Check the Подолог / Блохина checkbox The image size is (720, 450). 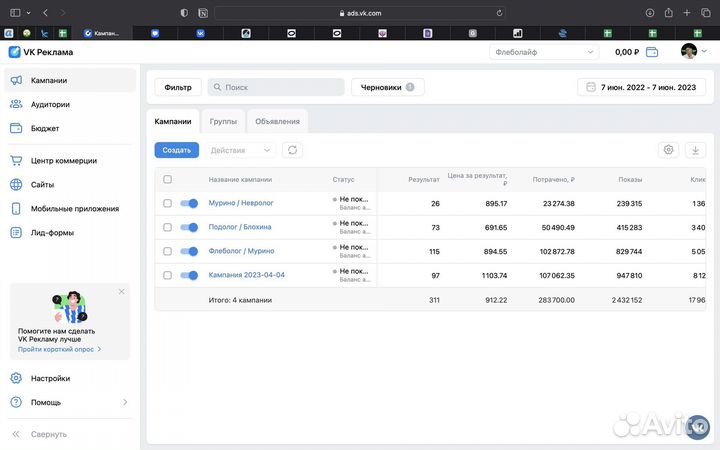[167, 227]
